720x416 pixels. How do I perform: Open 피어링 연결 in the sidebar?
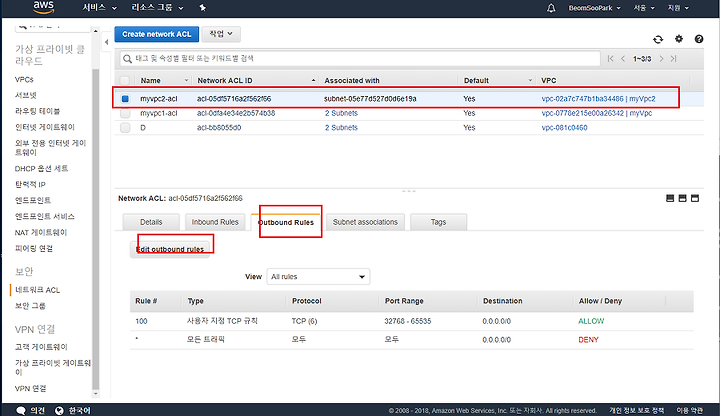34,248
